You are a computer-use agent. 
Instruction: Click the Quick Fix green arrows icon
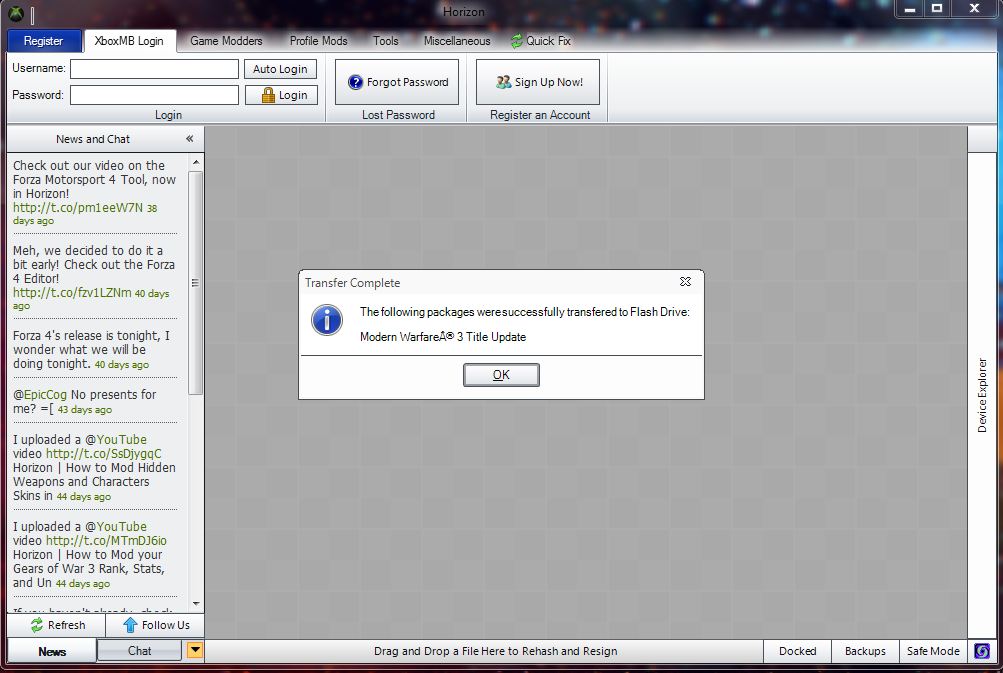517,41
